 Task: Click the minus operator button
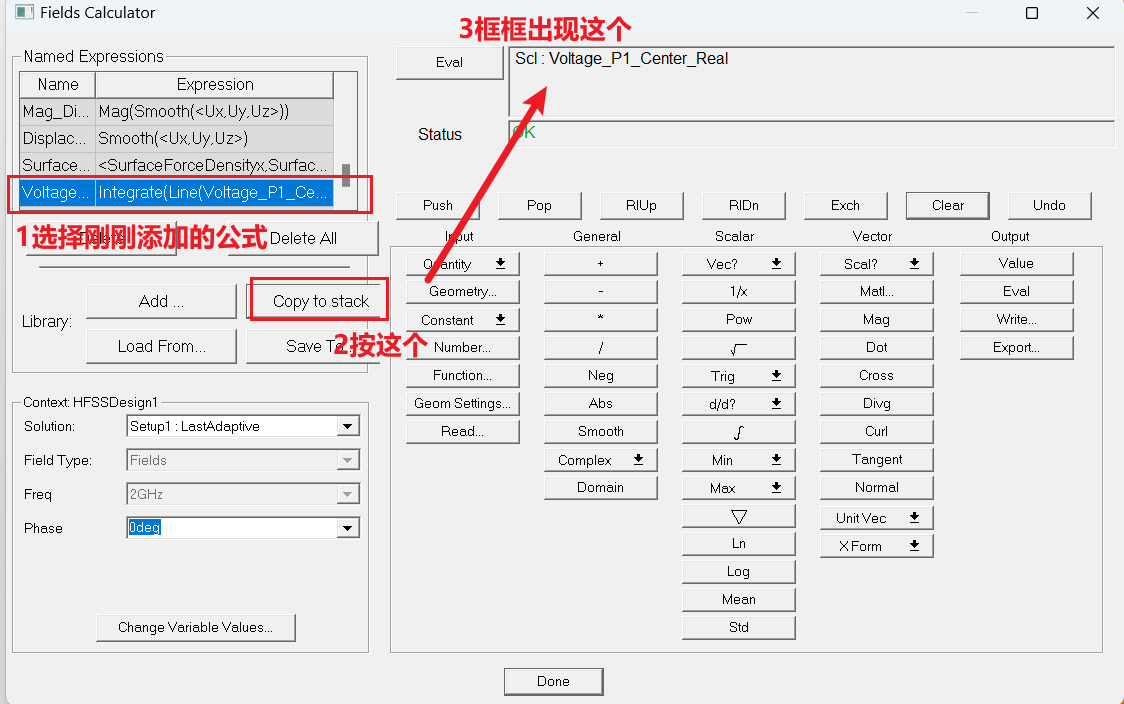pos(601,292)
